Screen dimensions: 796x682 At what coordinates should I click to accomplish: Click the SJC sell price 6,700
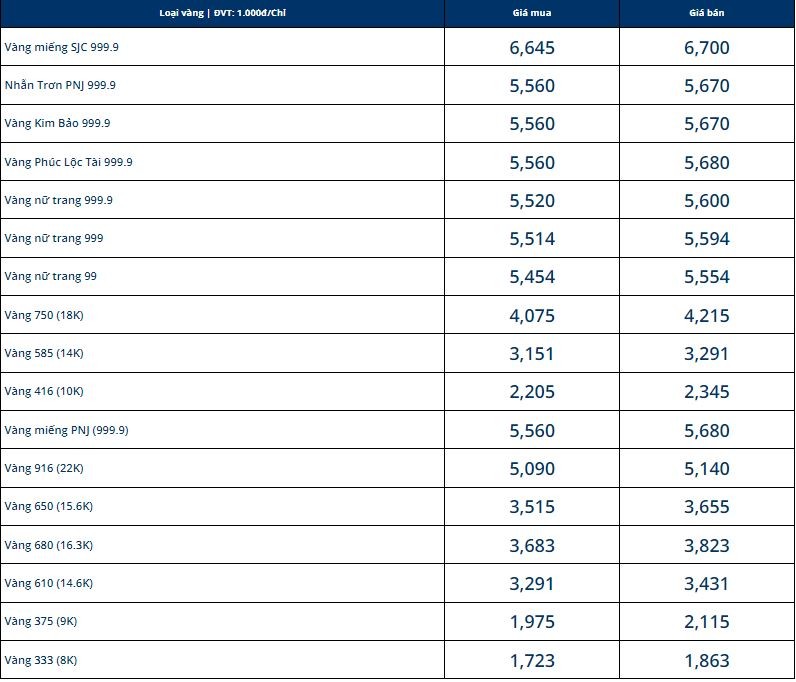[x=707, y=48]
